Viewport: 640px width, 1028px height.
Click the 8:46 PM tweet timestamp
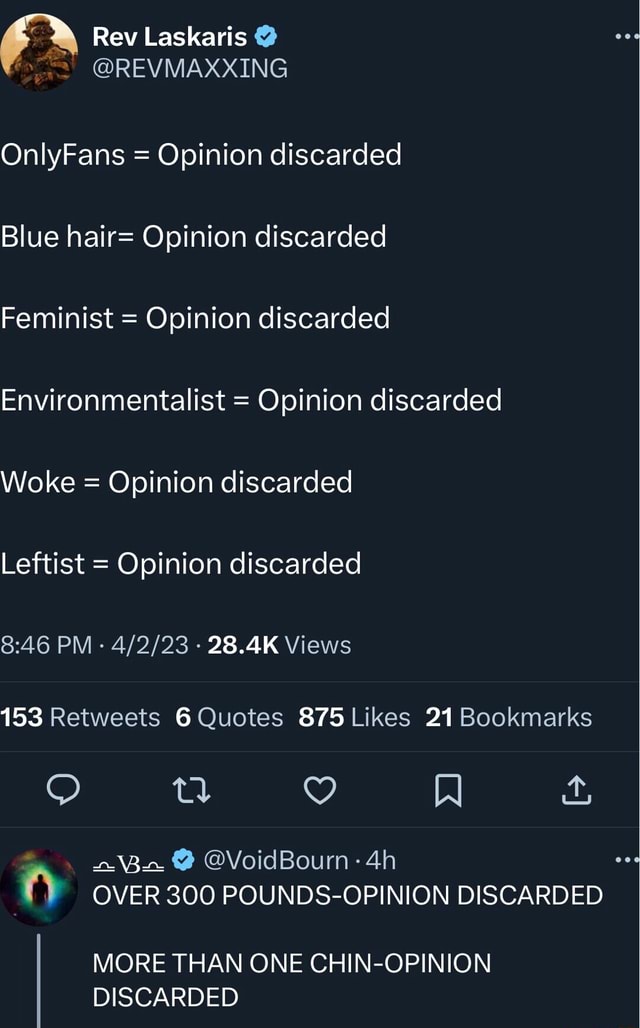tap(49, 645)
